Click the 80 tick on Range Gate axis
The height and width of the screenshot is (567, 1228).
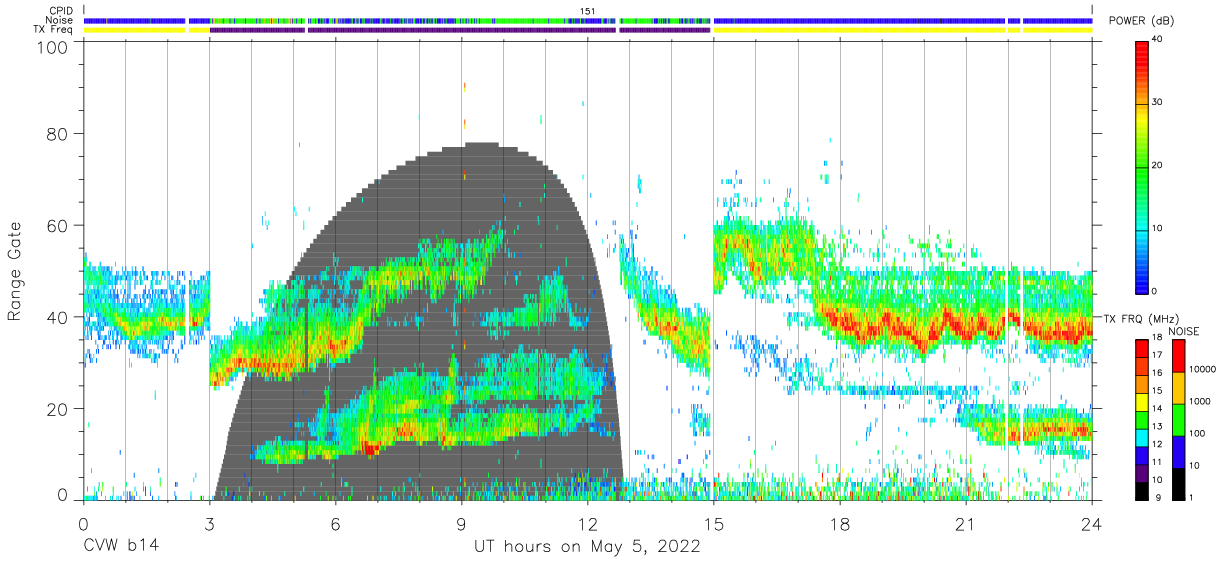pos(58,133)
